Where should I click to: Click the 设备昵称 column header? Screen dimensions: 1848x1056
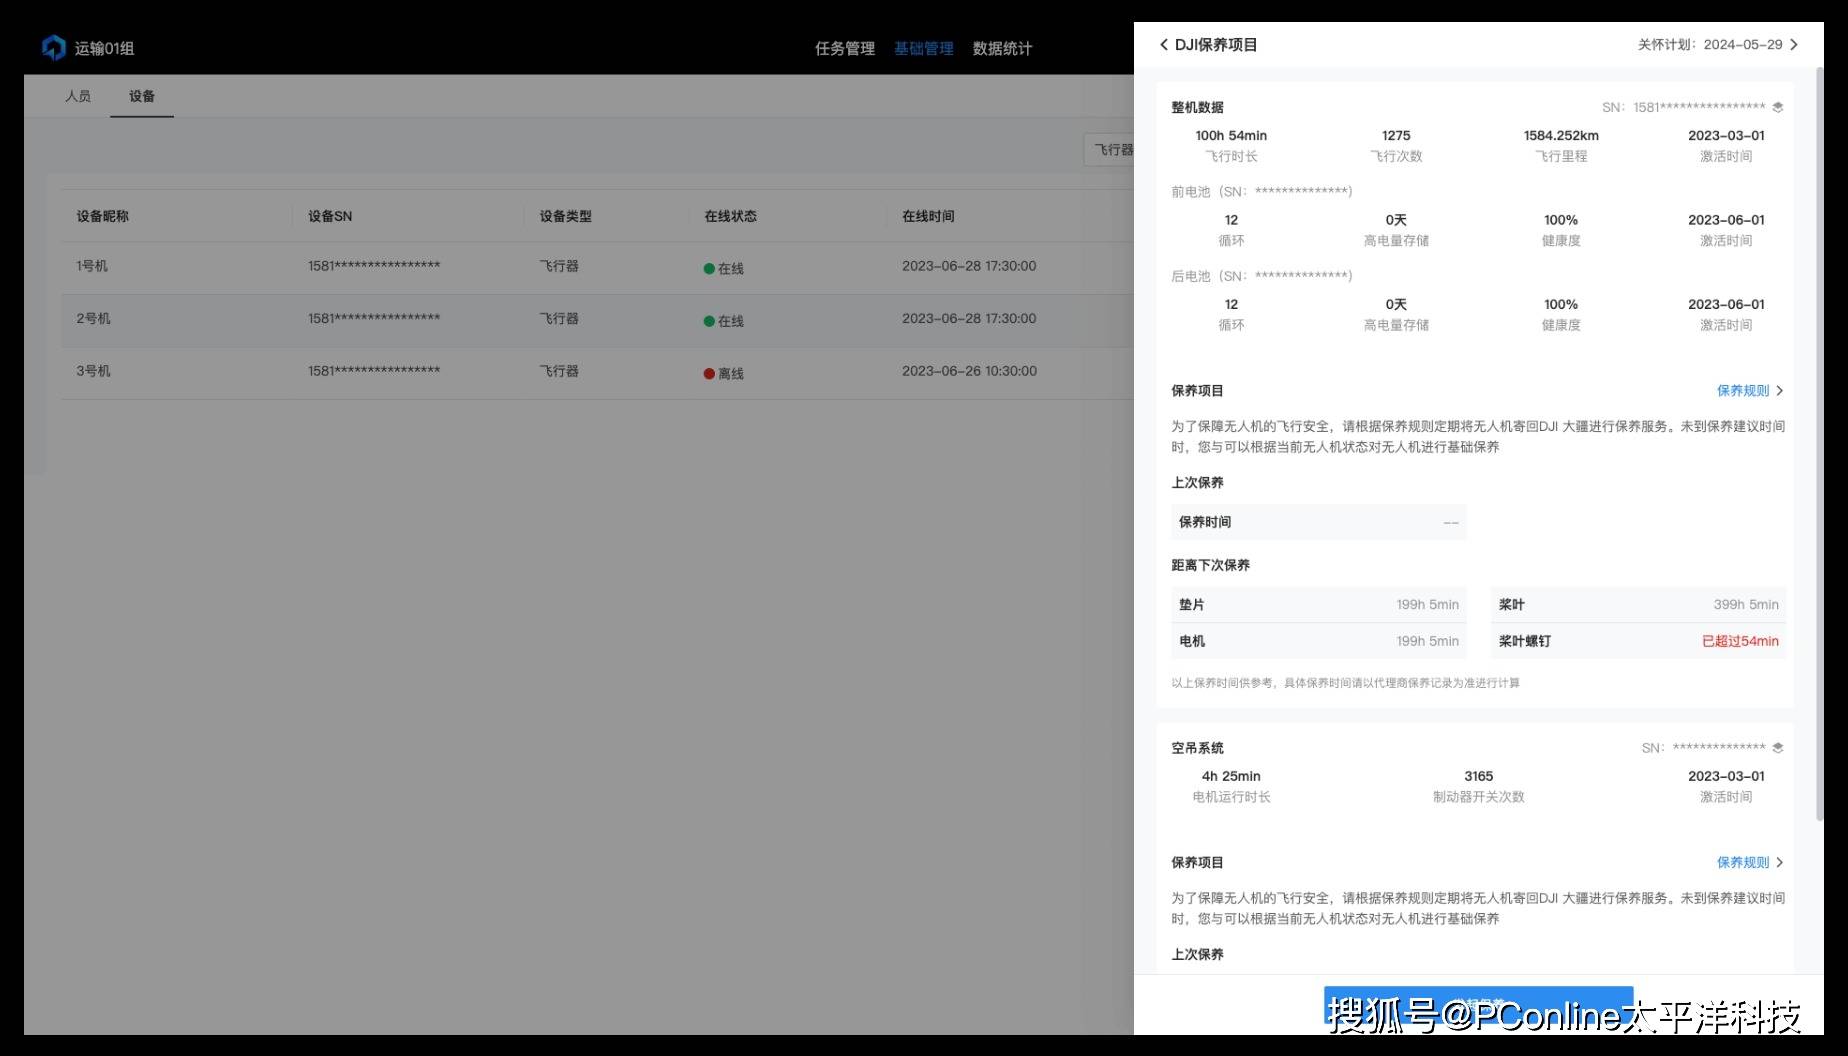pos(103,216)
